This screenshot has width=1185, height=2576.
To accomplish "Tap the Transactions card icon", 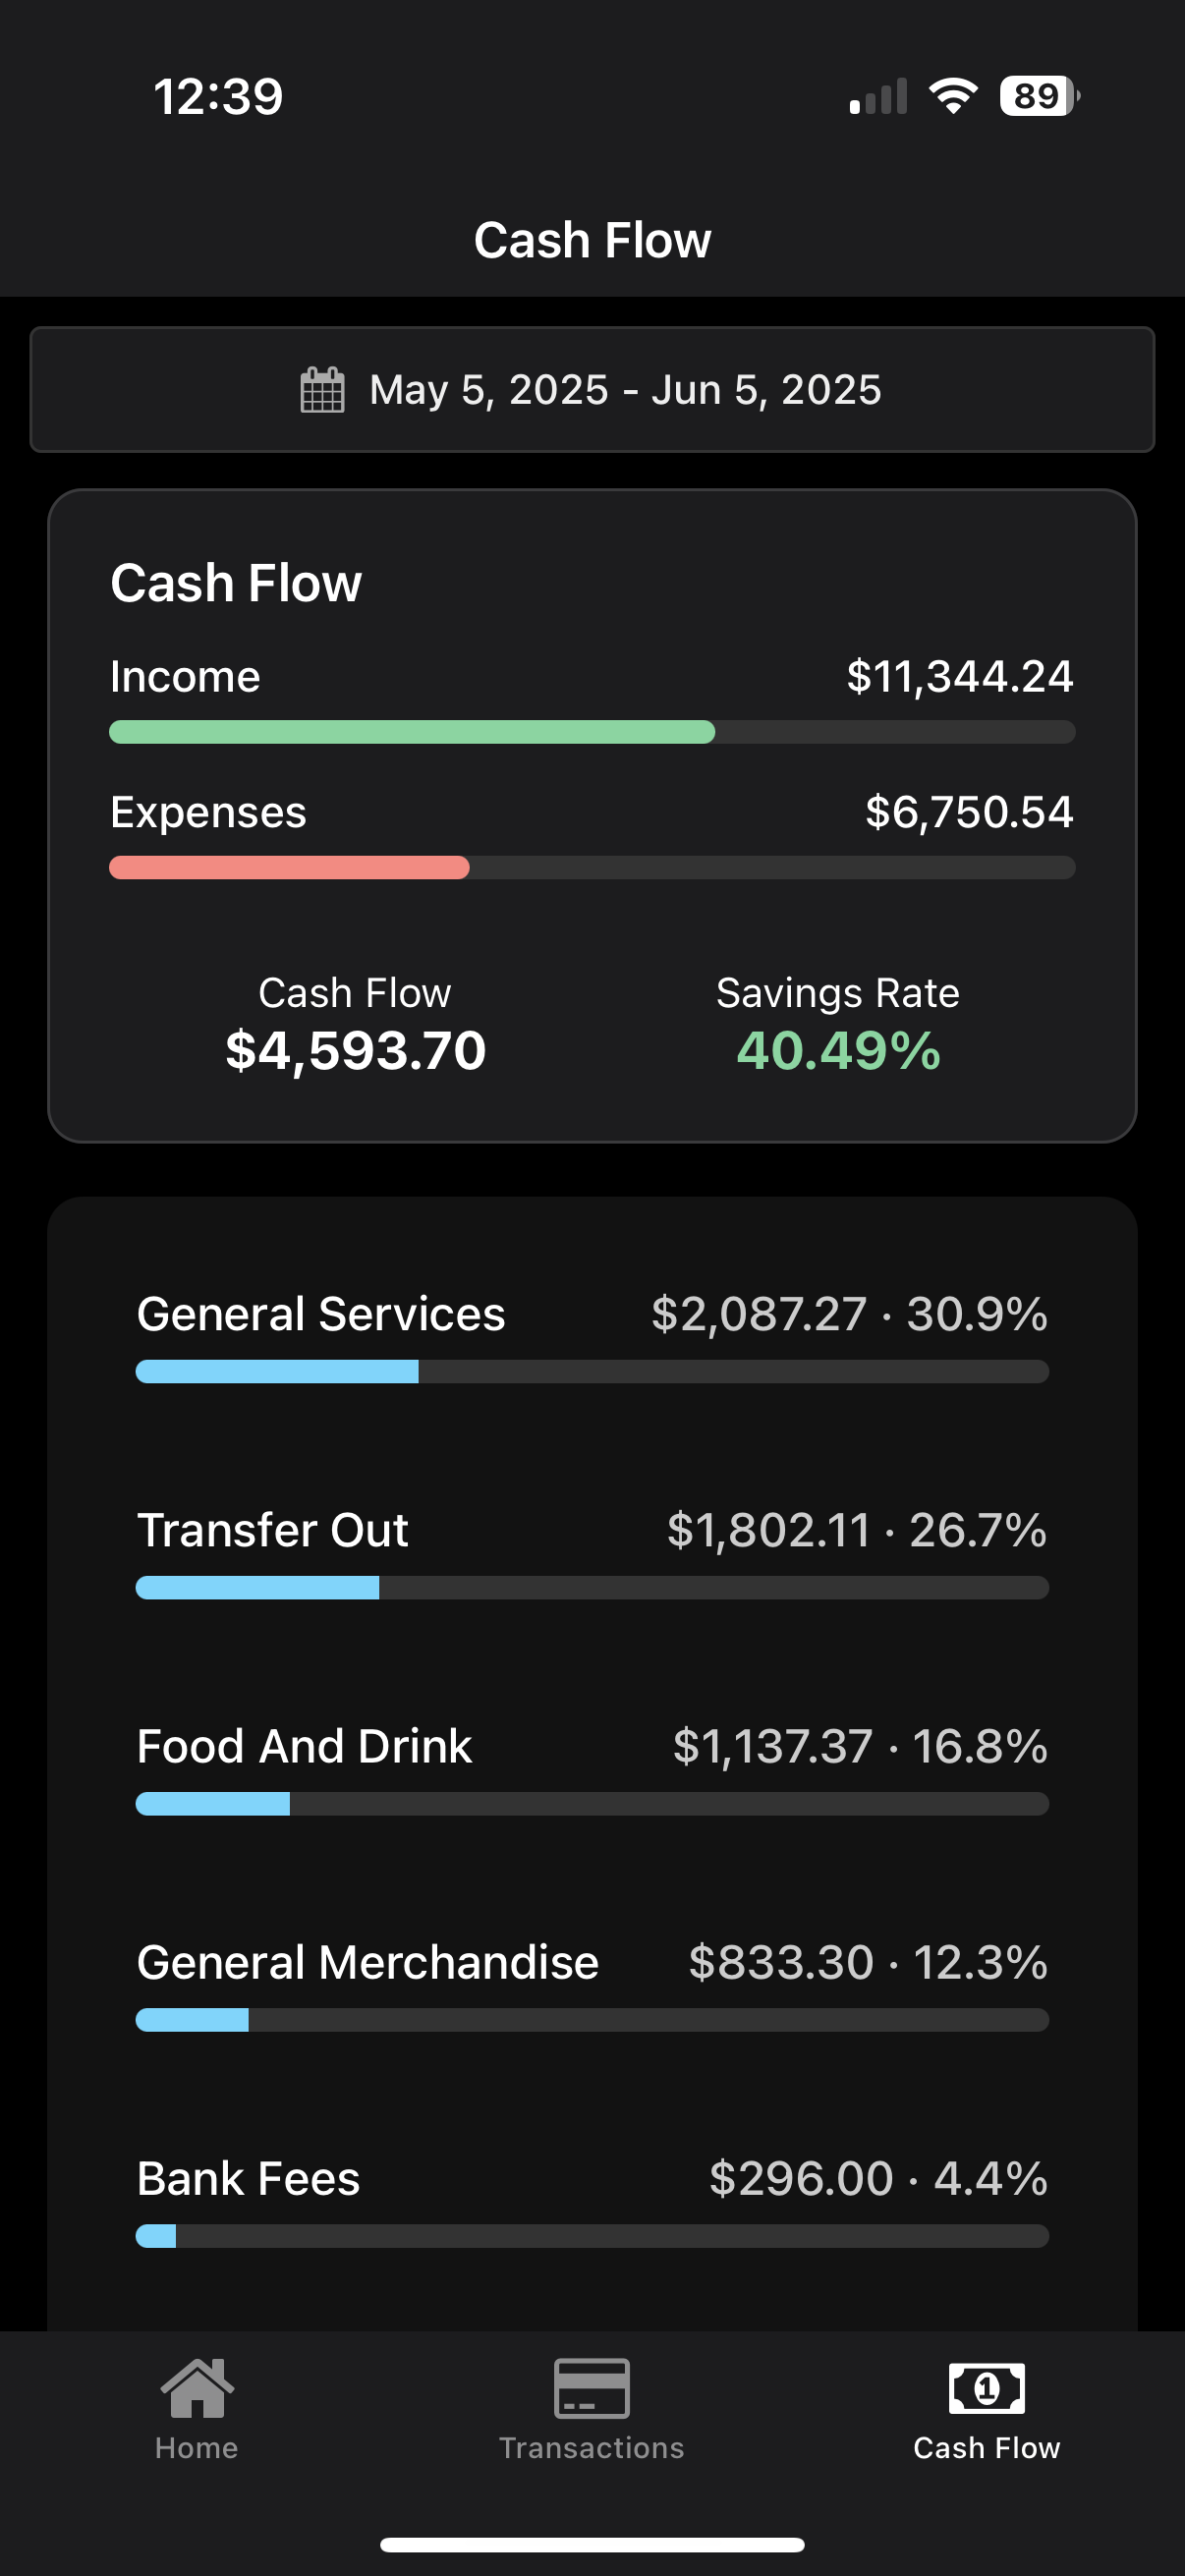I will pos(592,2388).
